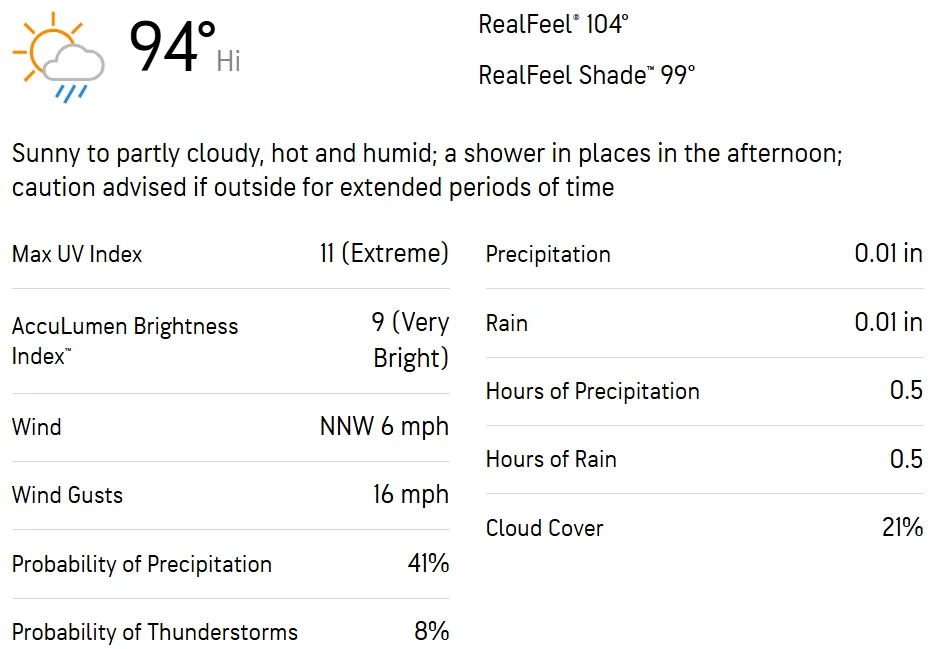936x649 pixels.
Task: Click AccuLumen Brightness Index label
Action: click(125, 341)
